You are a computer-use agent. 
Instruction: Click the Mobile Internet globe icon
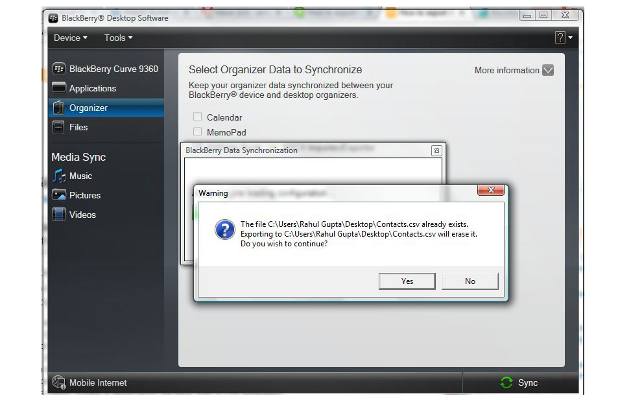(59, 382)
